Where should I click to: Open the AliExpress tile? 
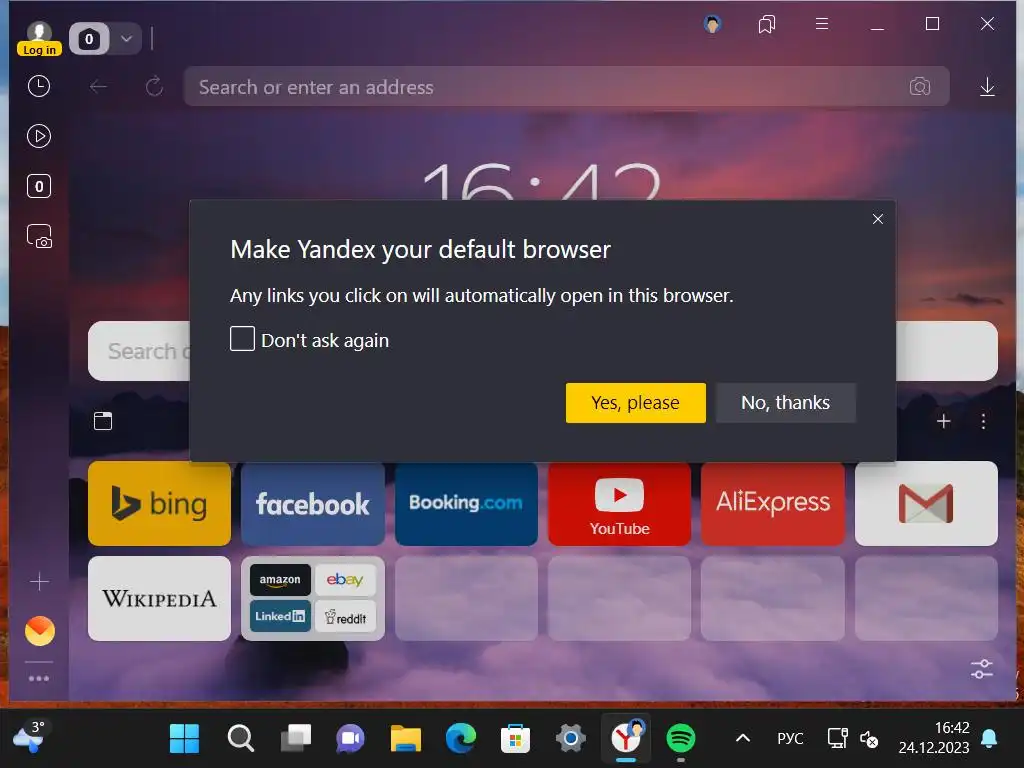773,504
